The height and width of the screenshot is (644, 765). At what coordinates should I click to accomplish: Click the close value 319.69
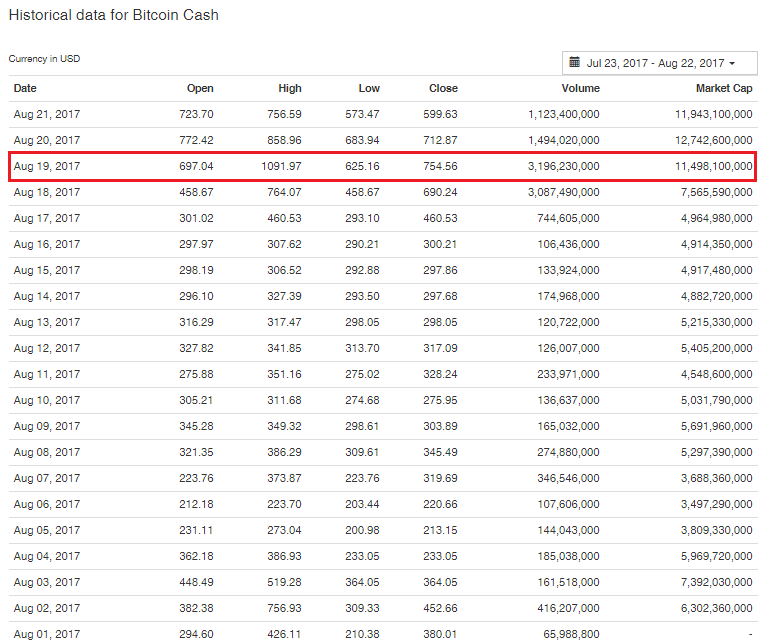point(440,478)
